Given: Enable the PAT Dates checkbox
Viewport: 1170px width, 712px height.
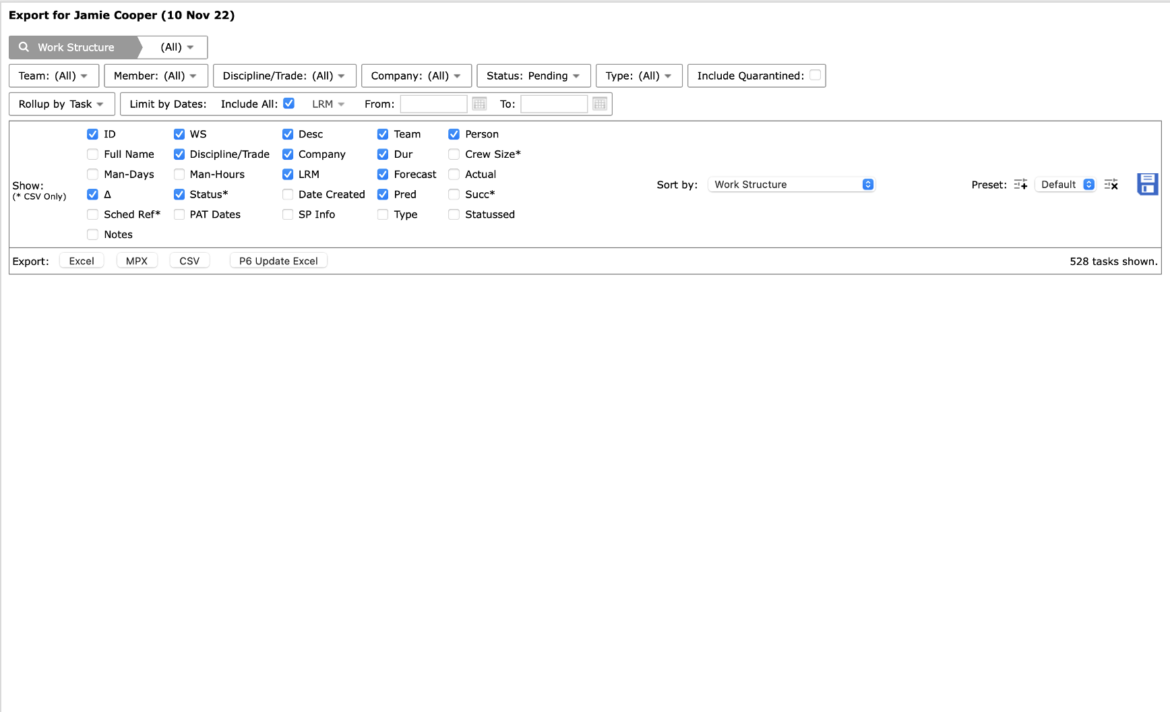Looking at the screenshot, I should (x=179, y=214).
